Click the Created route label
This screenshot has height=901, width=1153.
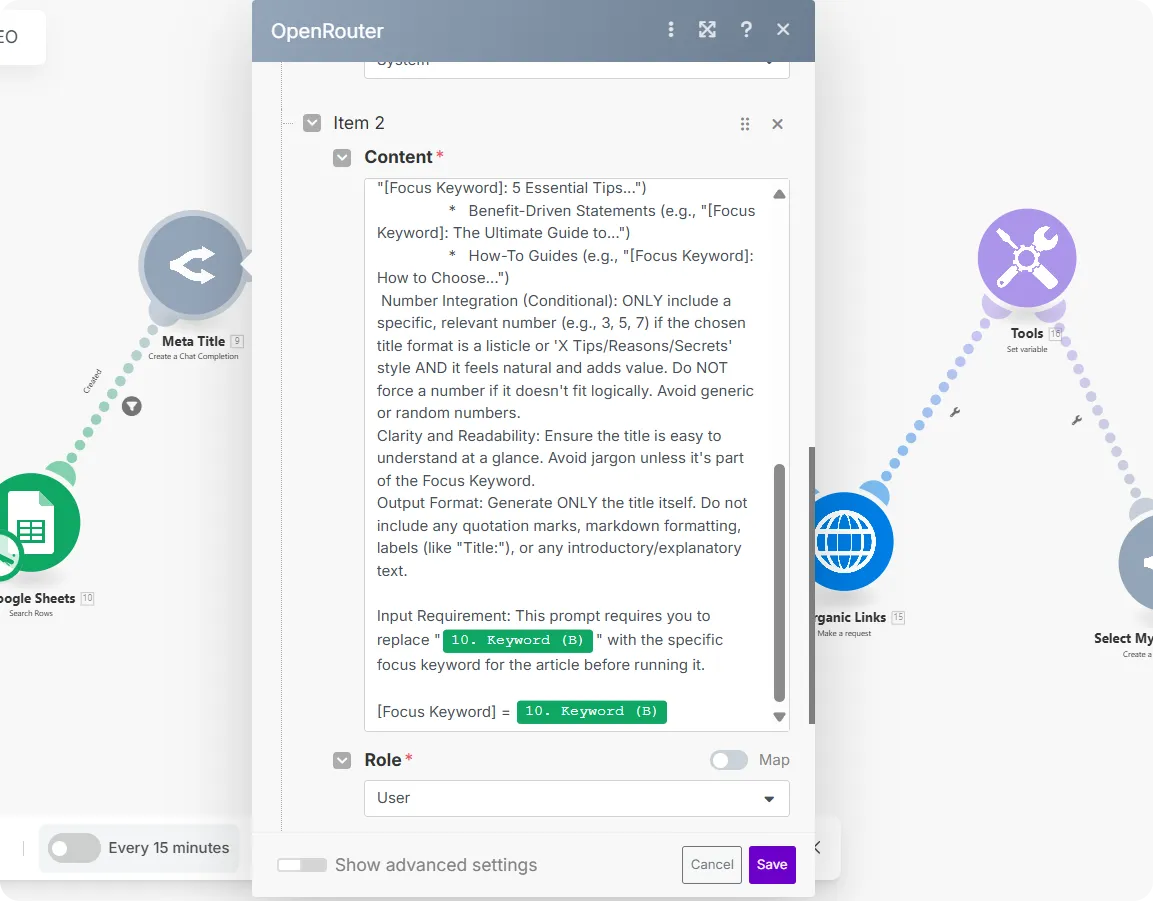93,381
